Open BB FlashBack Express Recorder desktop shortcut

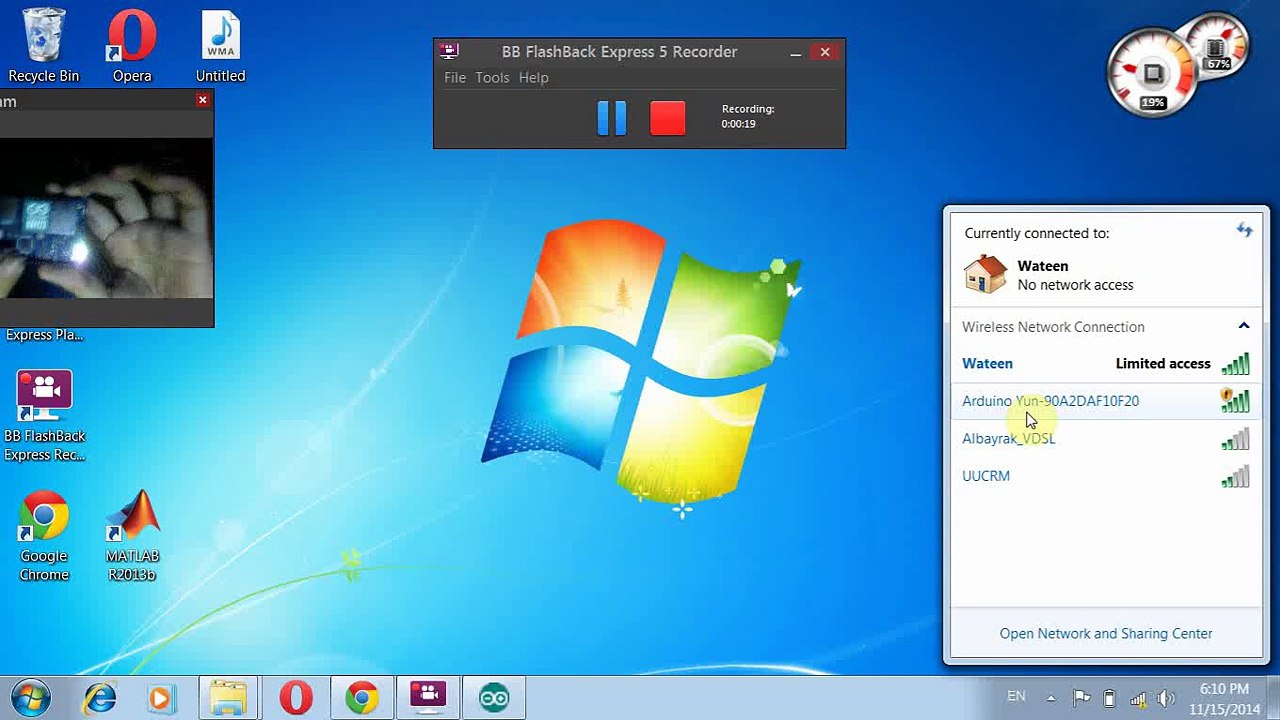click(44, 417)
